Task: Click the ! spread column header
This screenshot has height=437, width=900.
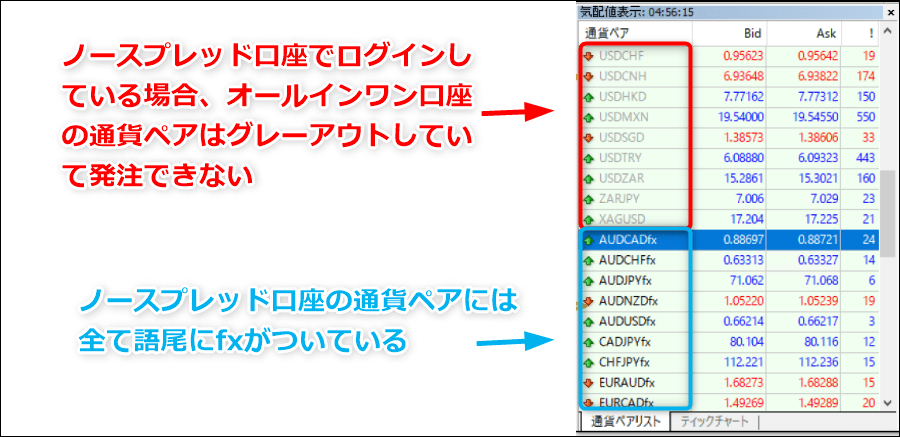Action: [x=860, y=33]
